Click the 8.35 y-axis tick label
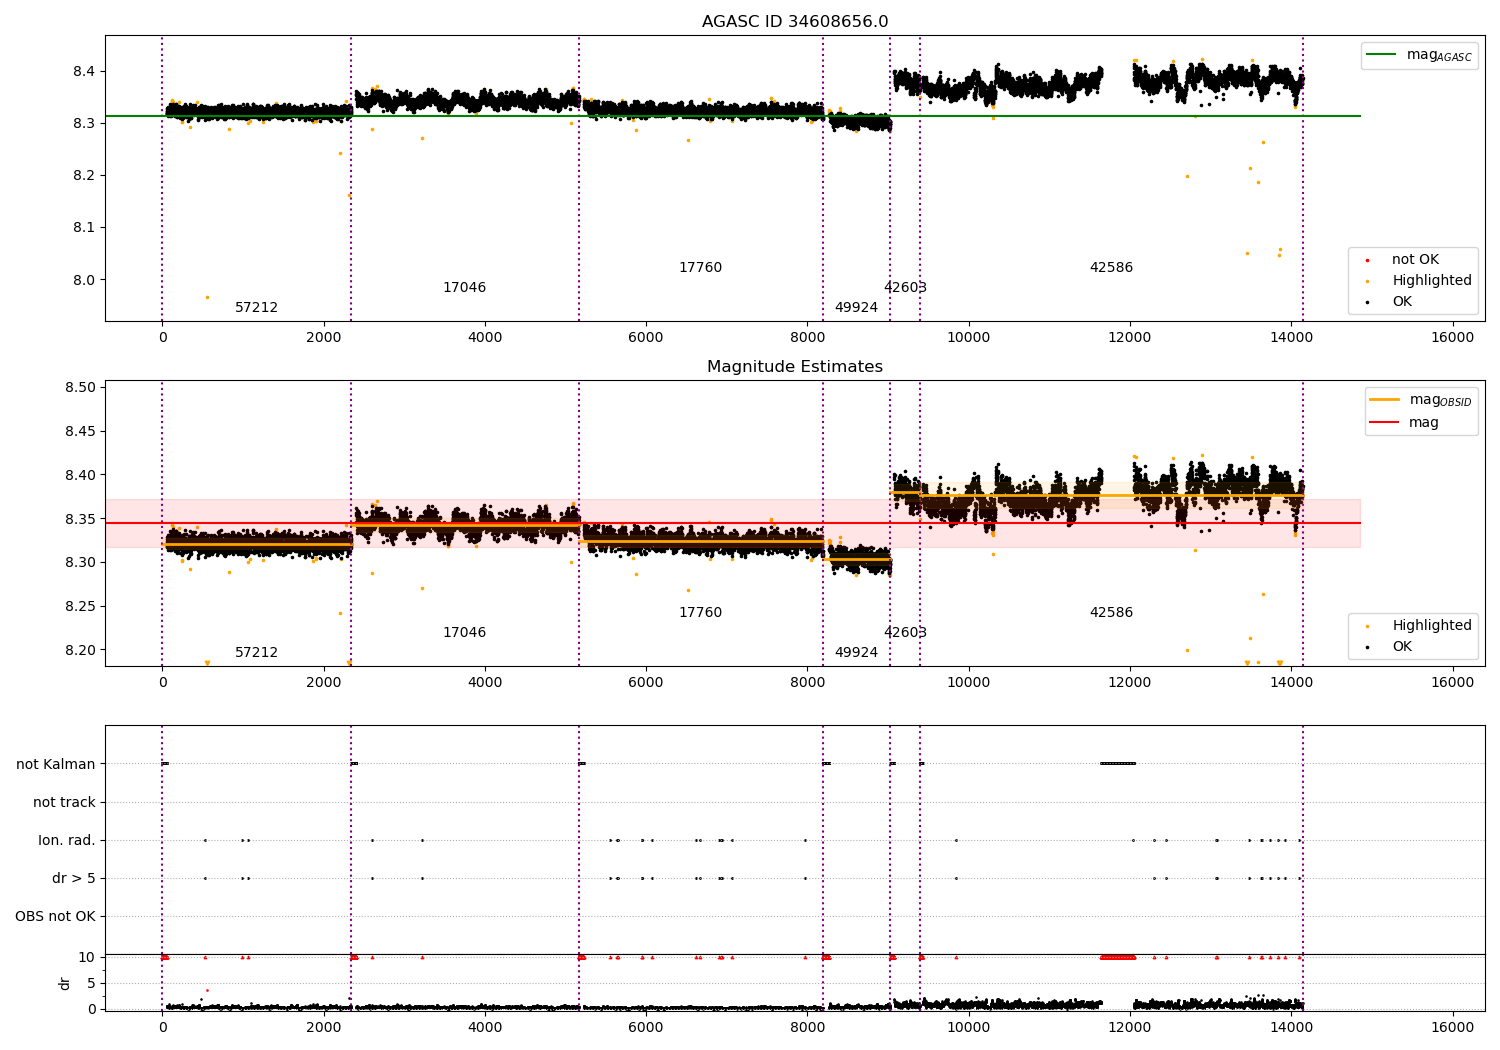 80,519
